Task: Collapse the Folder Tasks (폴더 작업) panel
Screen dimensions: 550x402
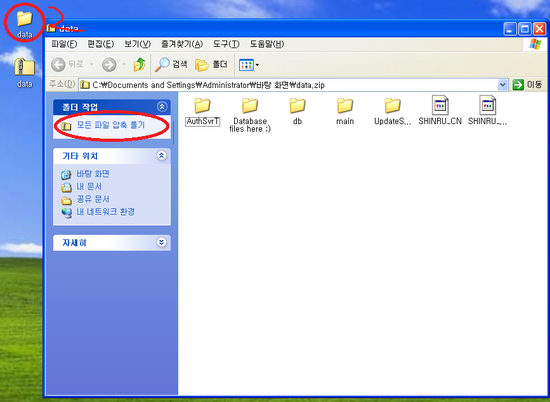Action: pos(162,107)
